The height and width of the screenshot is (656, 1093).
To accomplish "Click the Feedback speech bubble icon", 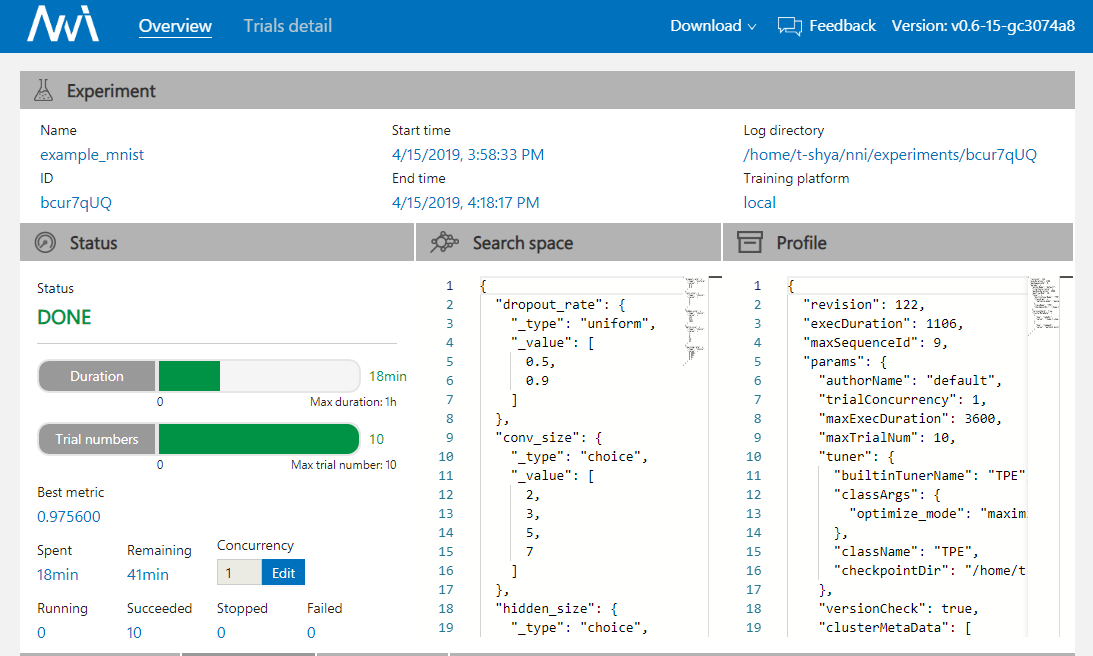I will (x=790, y=26).
